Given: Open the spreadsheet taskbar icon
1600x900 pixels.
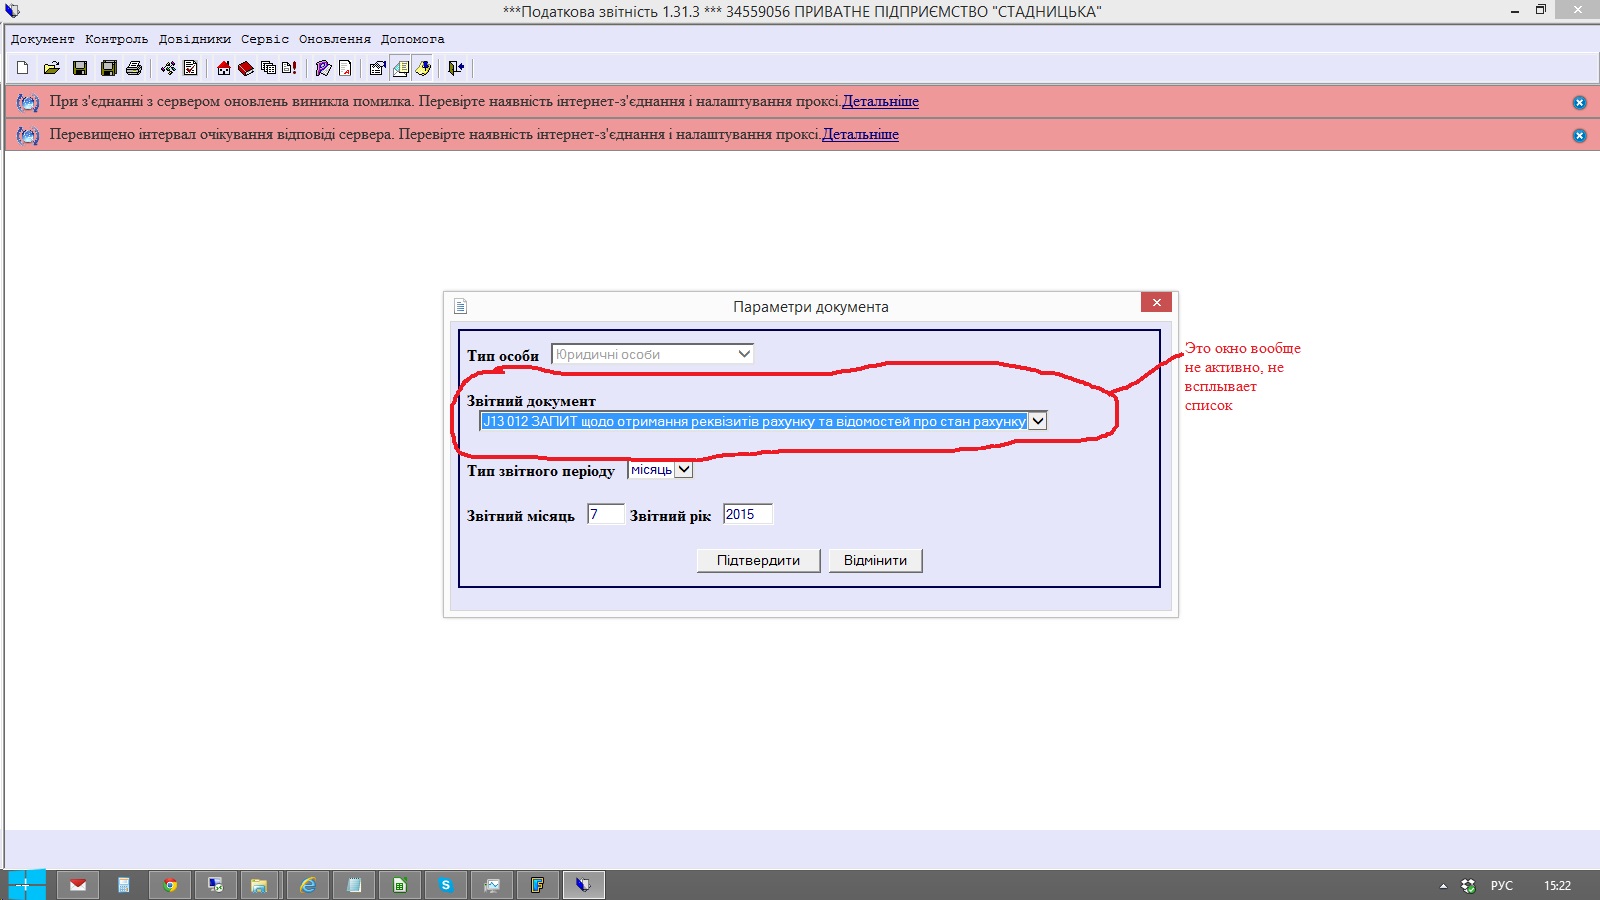Looking at the screenshot, I should click(x=400, y=885).
